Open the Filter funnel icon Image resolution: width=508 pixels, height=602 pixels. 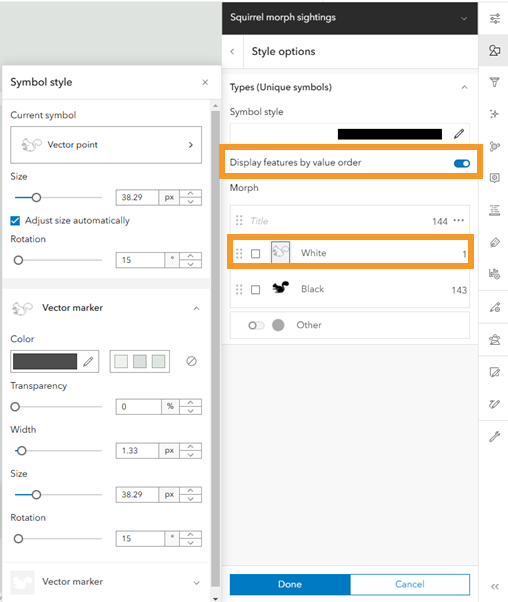tap(495, 82)
